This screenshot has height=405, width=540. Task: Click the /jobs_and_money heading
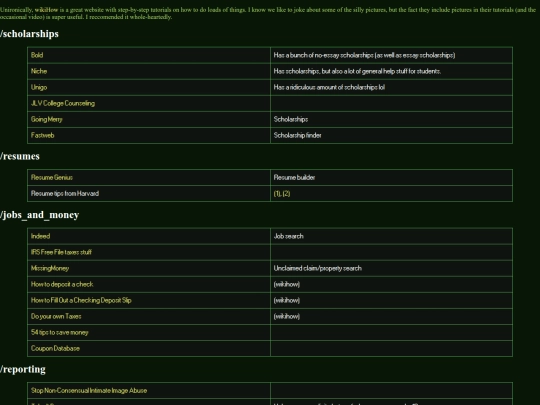pyautogui.click(x=40, y=215)
